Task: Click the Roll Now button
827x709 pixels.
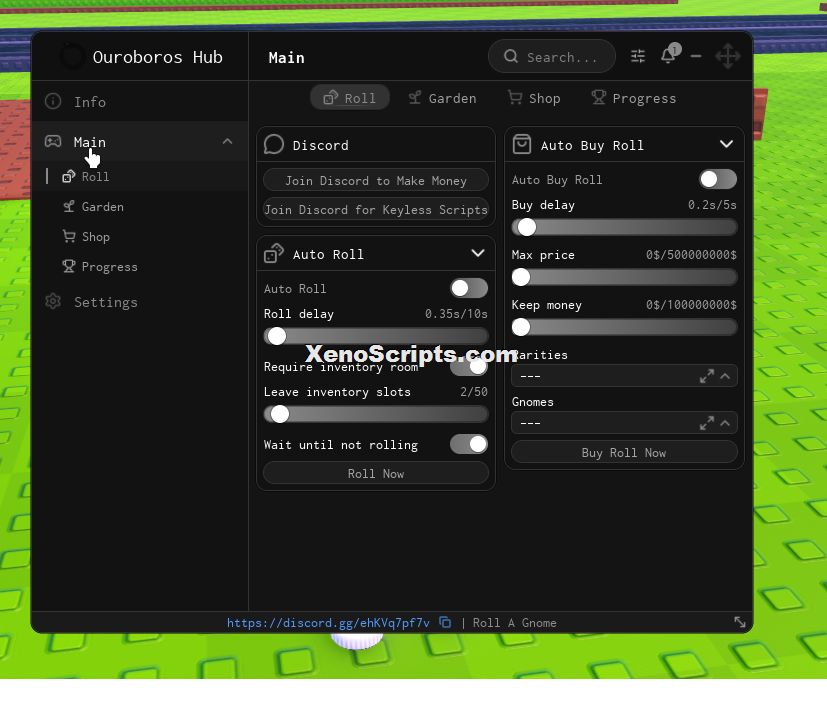Action: coord(376,473)
